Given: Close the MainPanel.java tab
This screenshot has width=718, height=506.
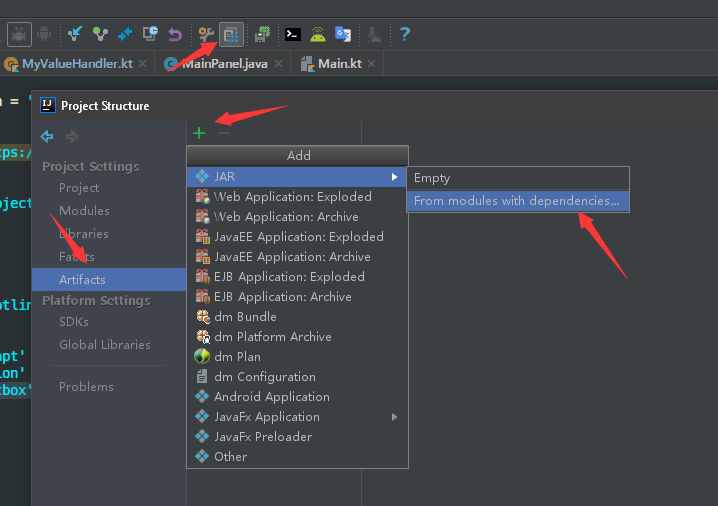Looking at the screenshot, I should pos(278,64).
